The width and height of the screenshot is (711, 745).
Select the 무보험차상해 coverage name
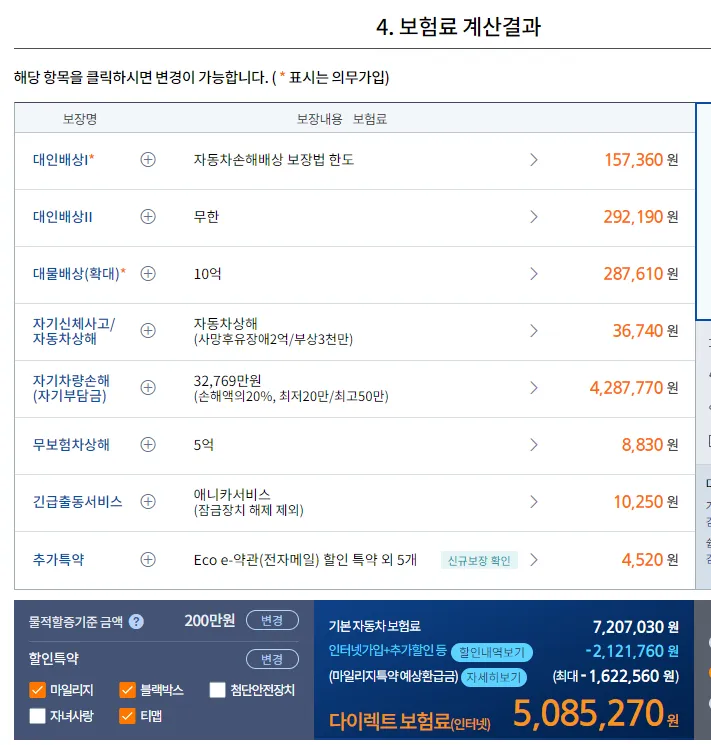coord(71,445)
